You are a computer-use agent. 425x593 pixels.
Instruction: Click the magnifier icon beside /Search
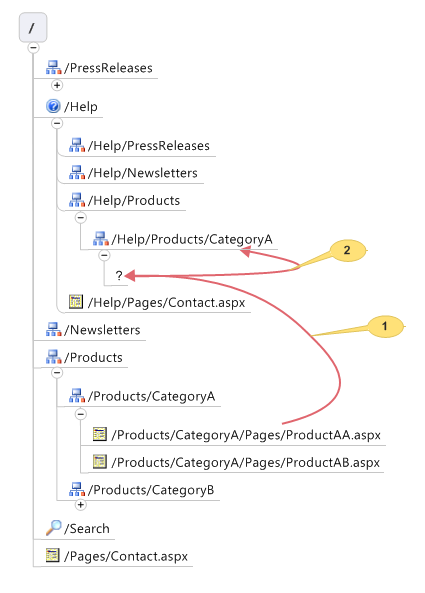53,528
